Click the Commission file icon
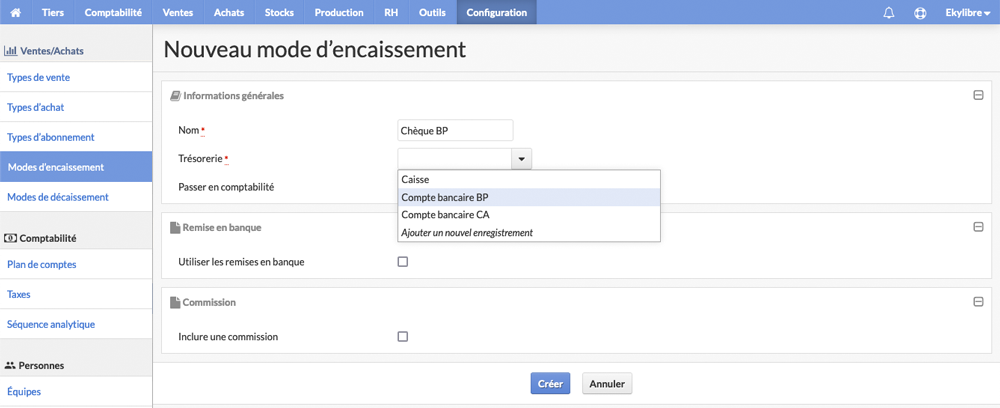 175,302
